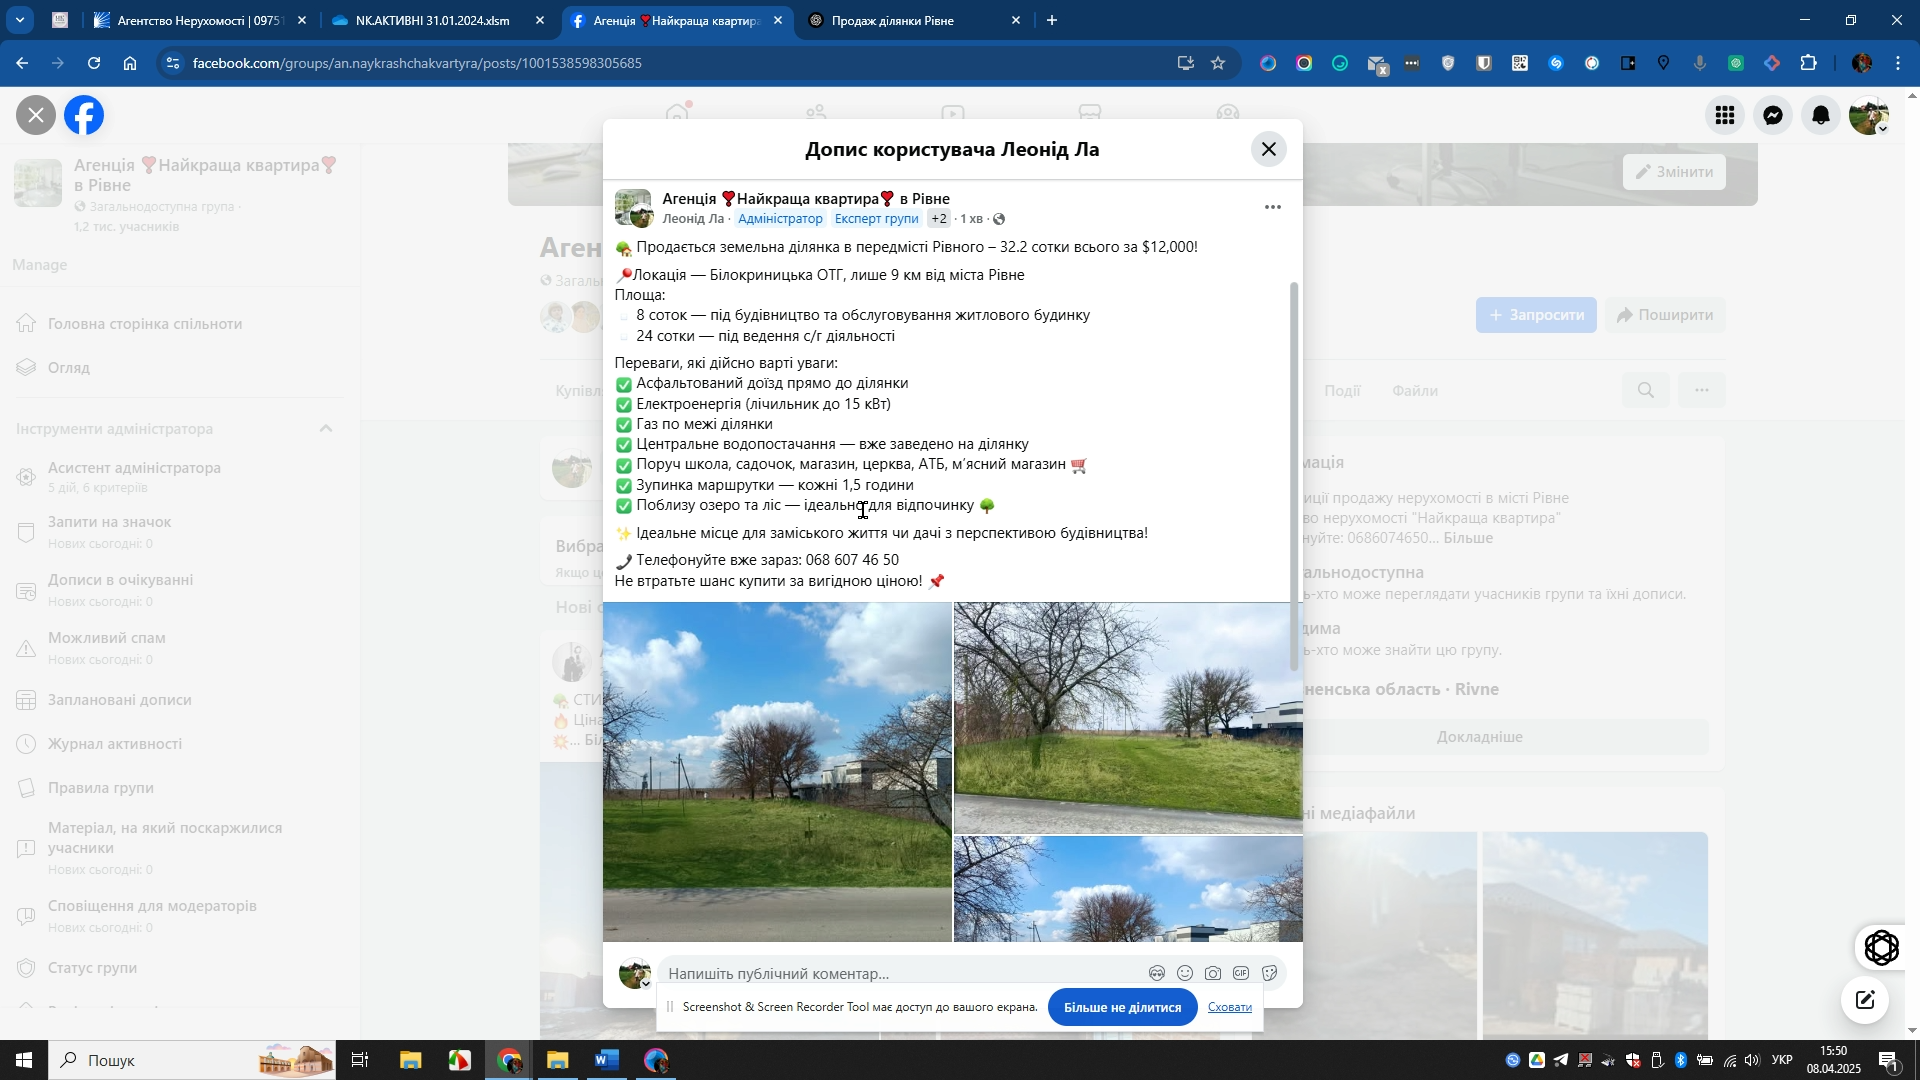Image resolution: width=1920 pixels, height=1080 pixels.
Task: Open Facebook notifications bell
Action: 1821,116
